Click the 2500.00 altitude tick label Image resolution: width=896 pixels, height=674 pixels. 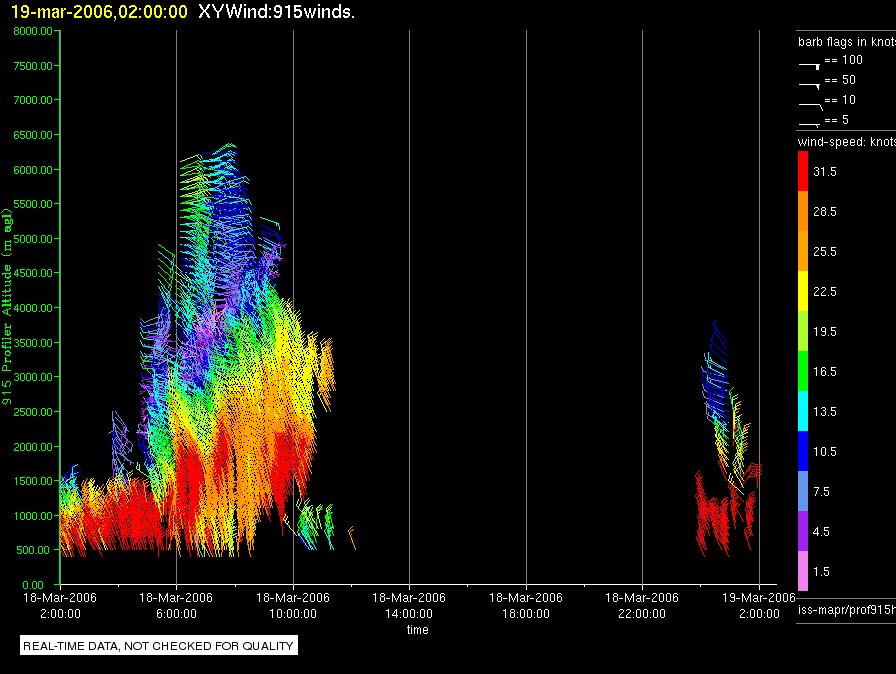pyautogui.click(x=33, y=412)
